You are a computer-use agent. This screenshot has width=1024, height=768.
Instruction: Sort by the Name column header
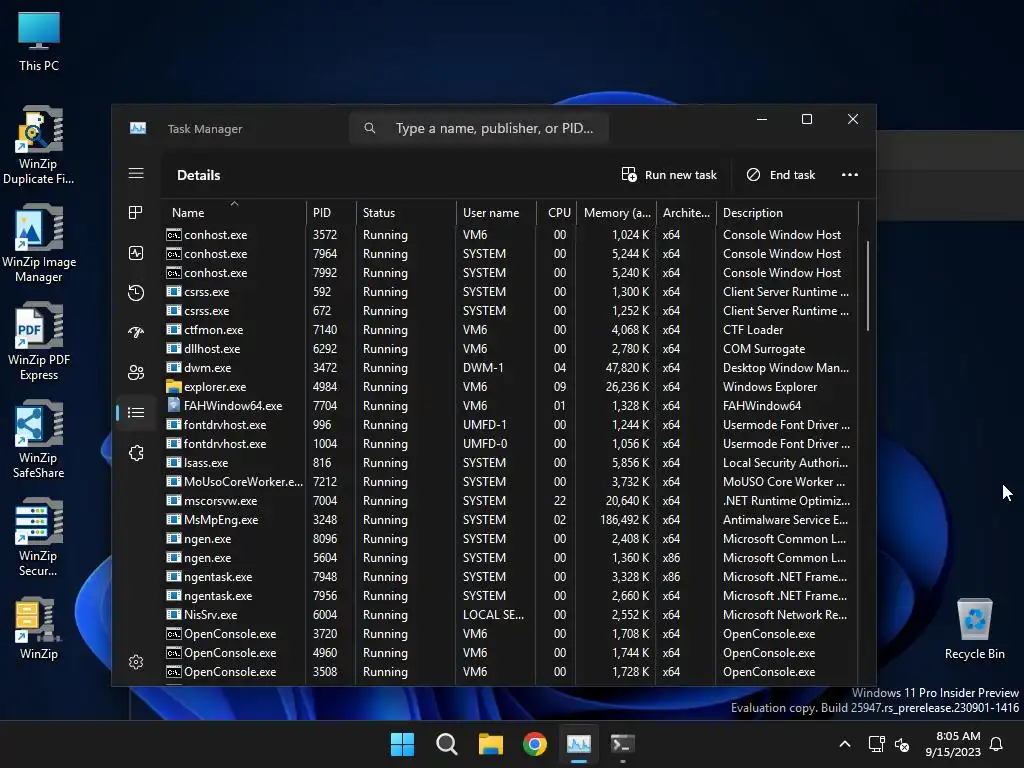click(x=233, y=213)
